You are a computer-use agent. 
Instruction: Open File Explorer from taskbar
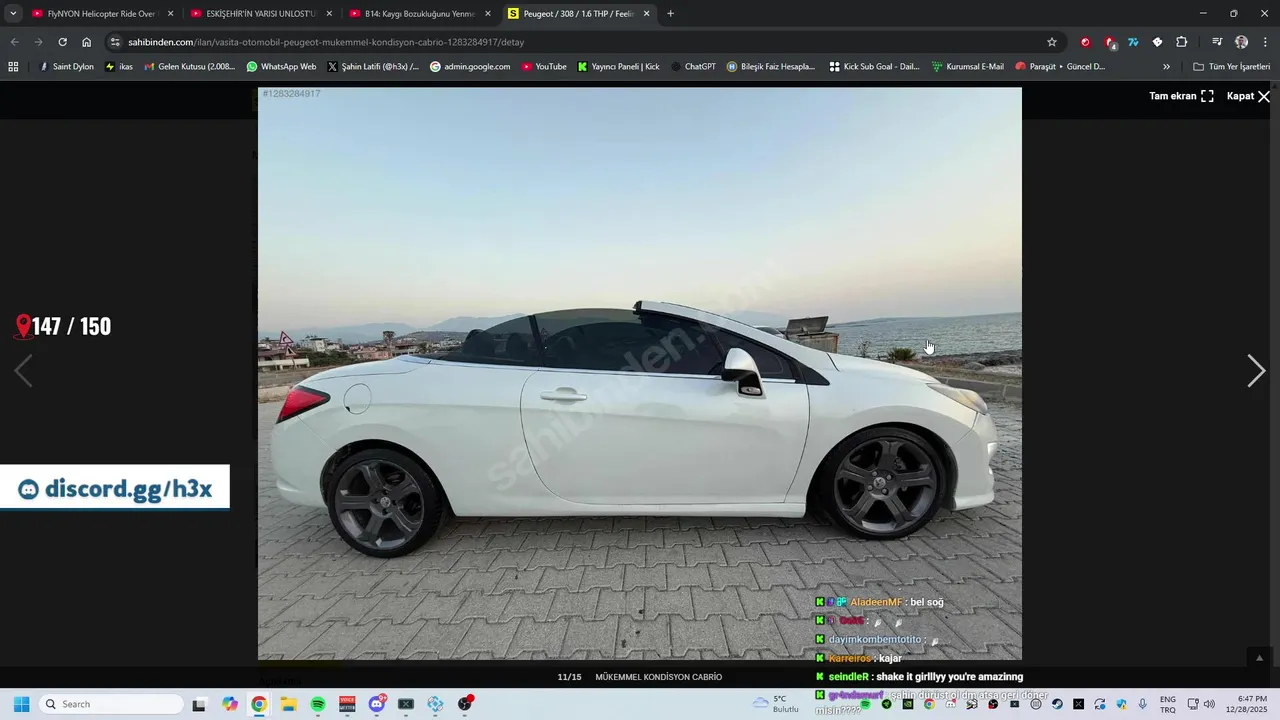288,704
